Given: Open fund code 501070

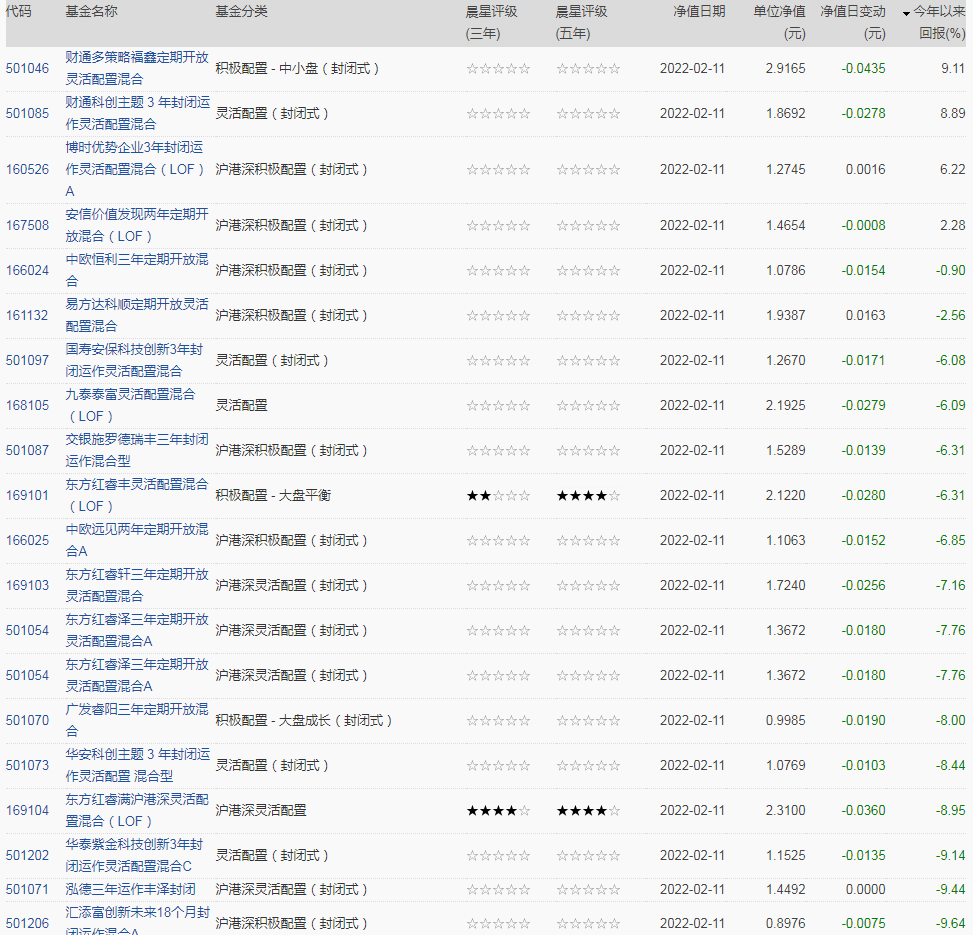Looking at the screenshot, I should pyautogui.click(x=27, y=720).
